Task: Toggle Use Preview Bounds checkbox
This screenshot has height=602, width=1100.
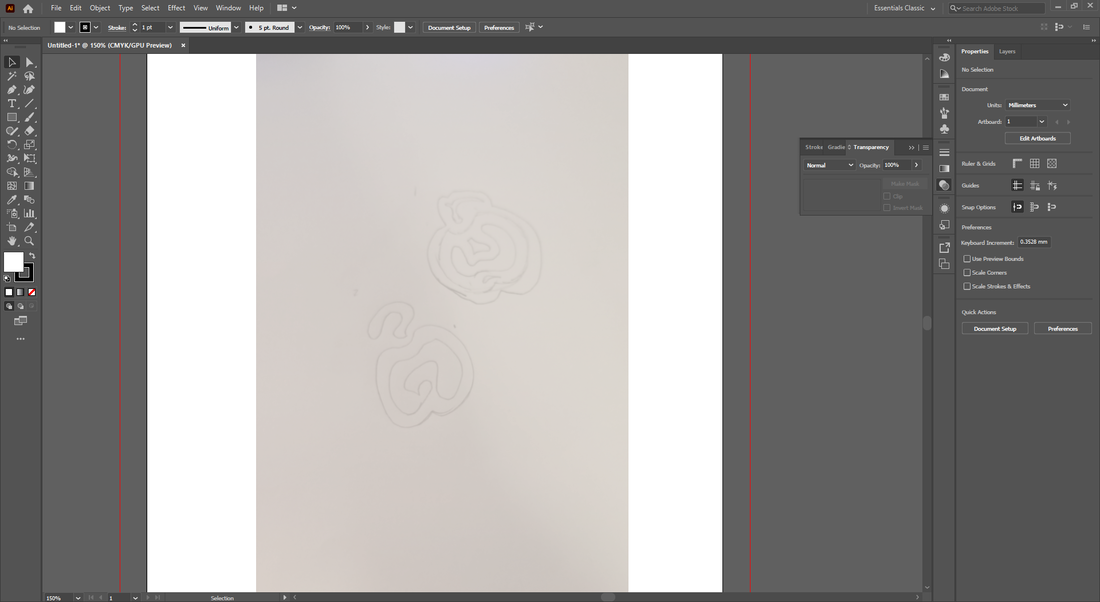Action: (x=967, y=259)
